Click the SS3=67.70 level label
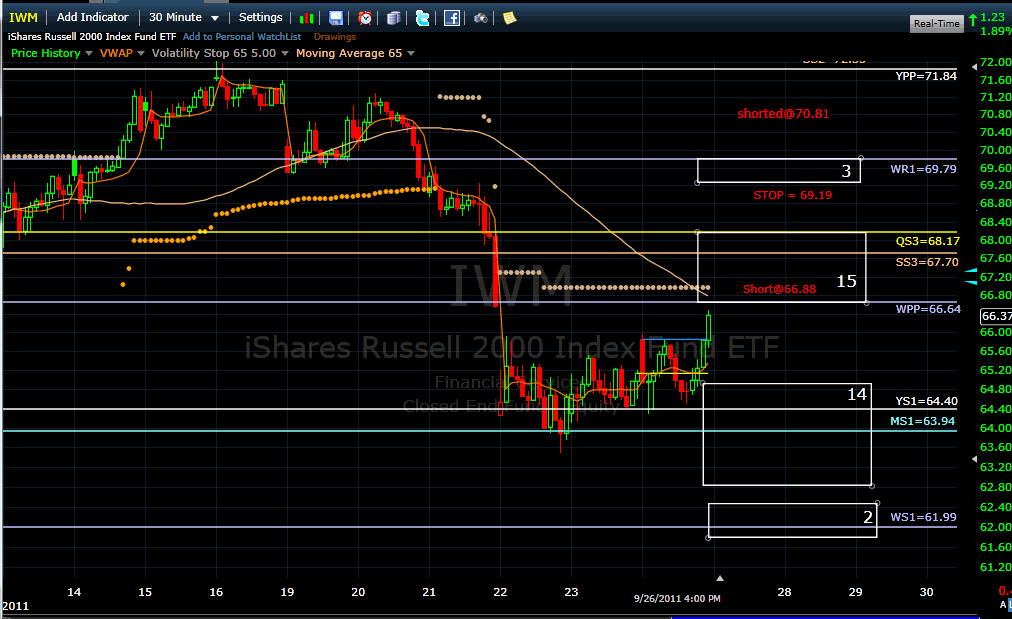 click(927, 262)
